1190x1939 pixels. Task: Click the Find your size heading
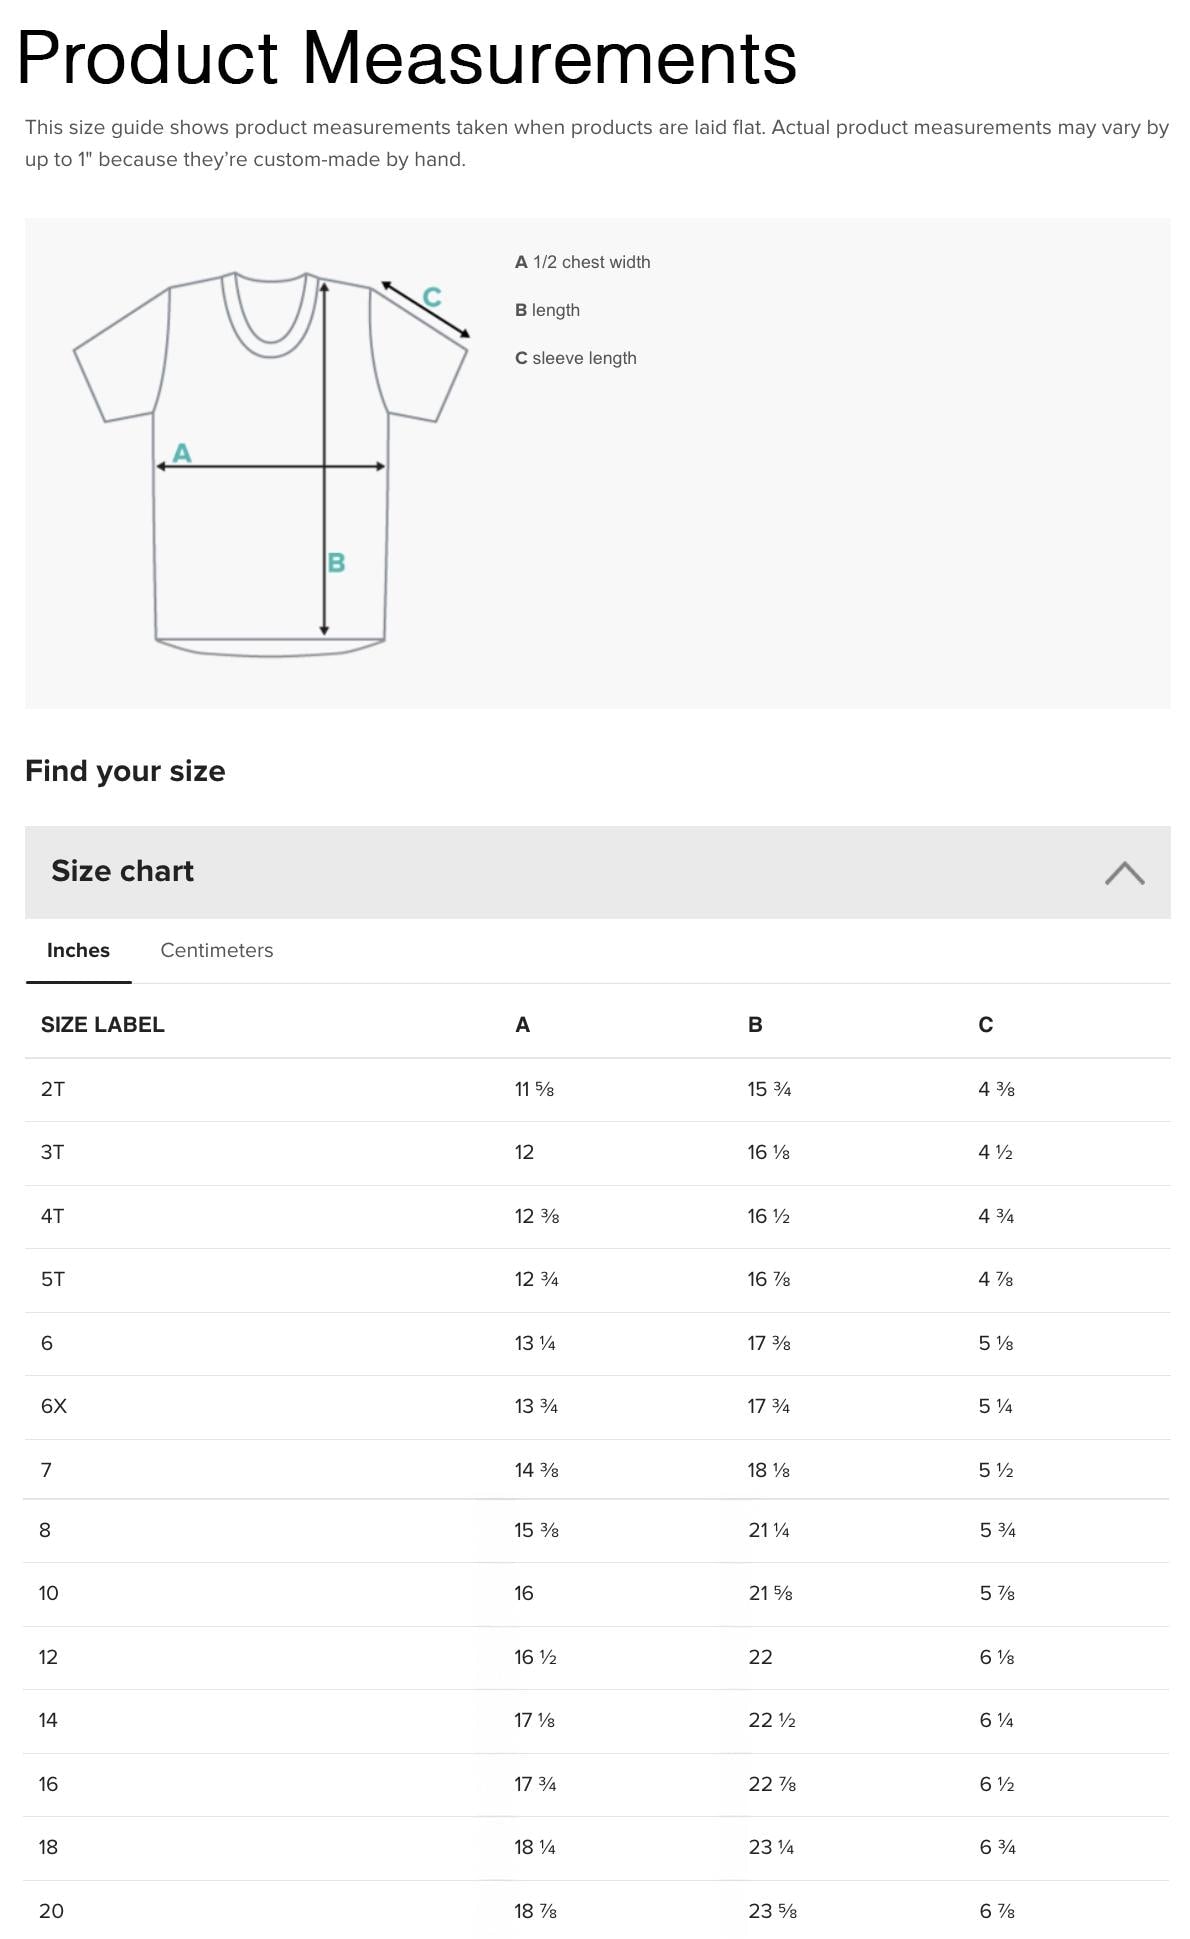(126, 770)
